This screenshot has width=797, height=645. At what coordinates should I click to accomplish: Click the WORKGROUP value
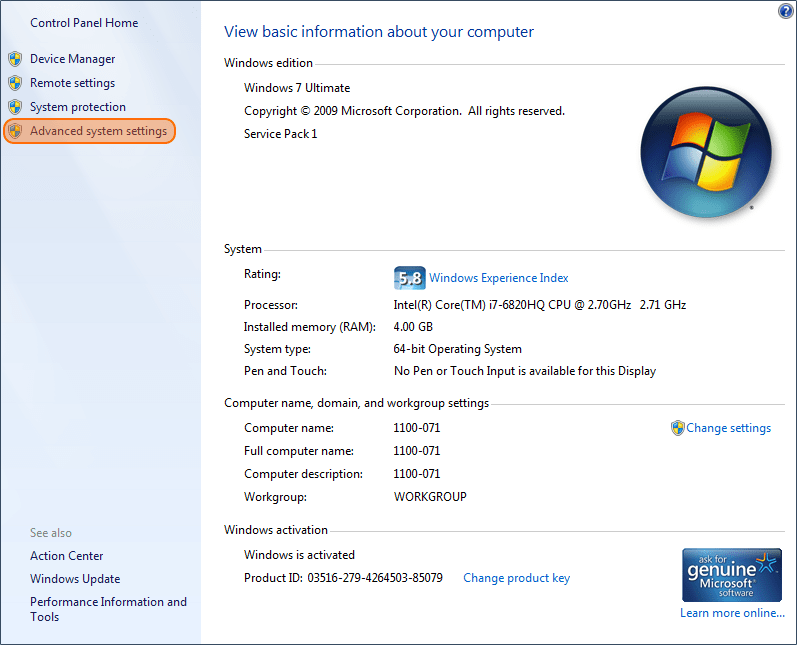click(430, 497)
